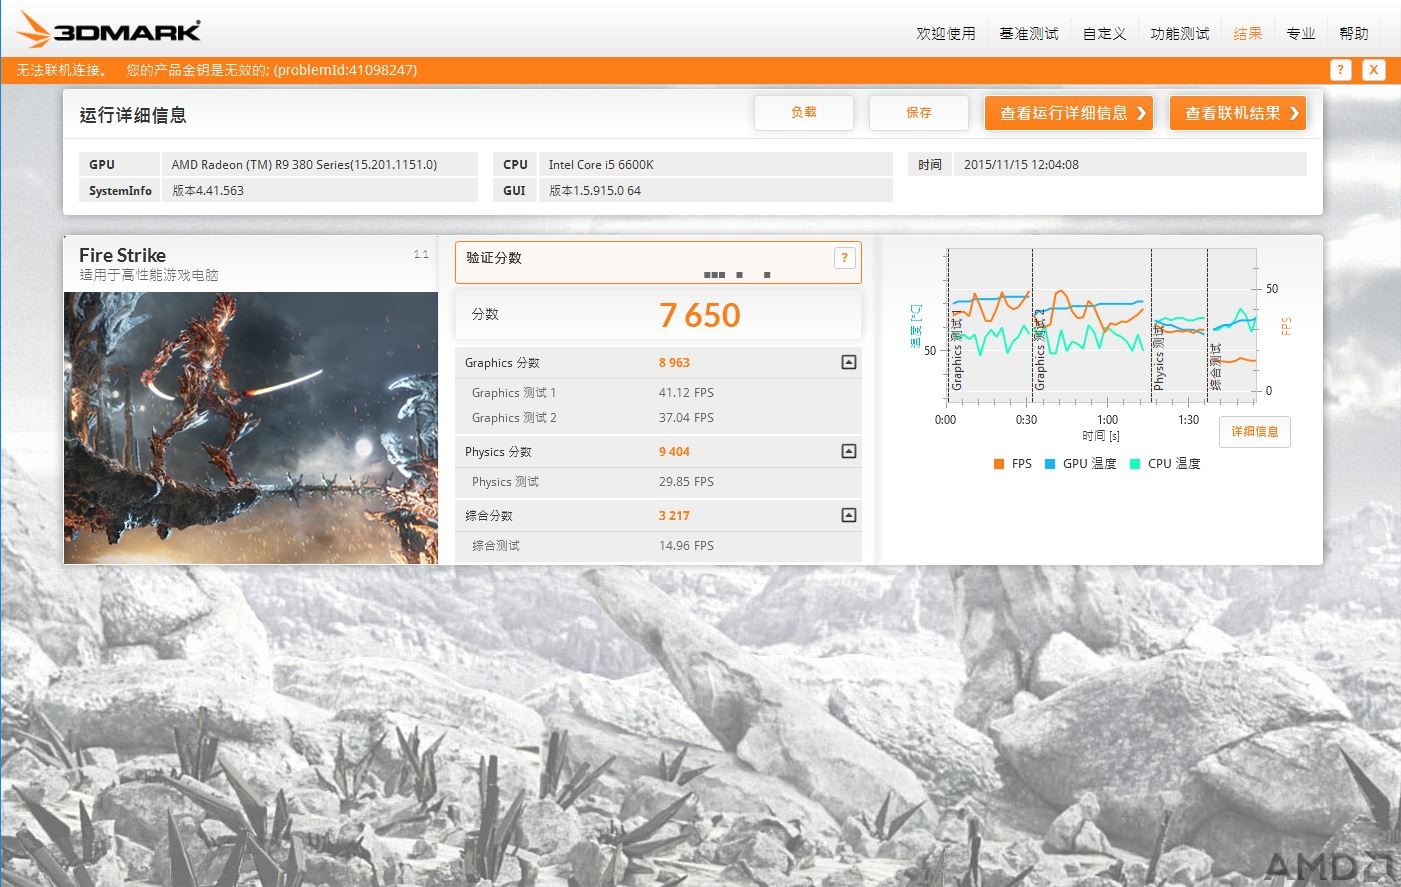The image size is (1401, 887).
Task: Click the 保存 button
Action: point(918,113)
